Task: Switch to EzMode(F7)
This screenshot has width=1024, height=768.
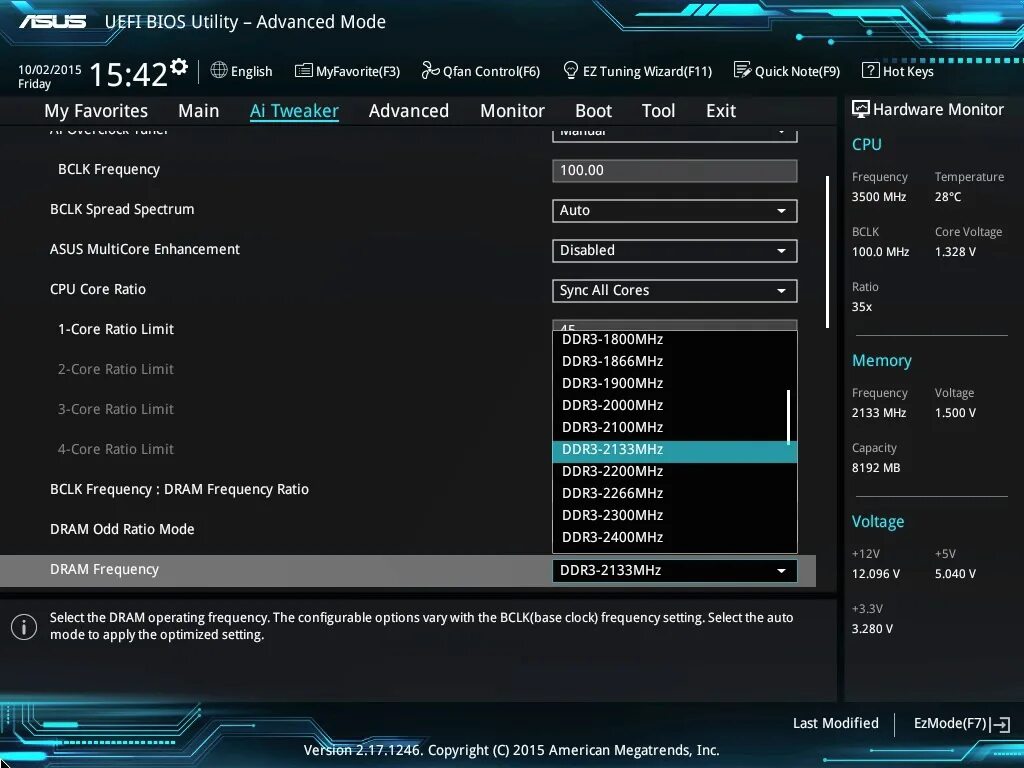Action: (x=961, y=724)
